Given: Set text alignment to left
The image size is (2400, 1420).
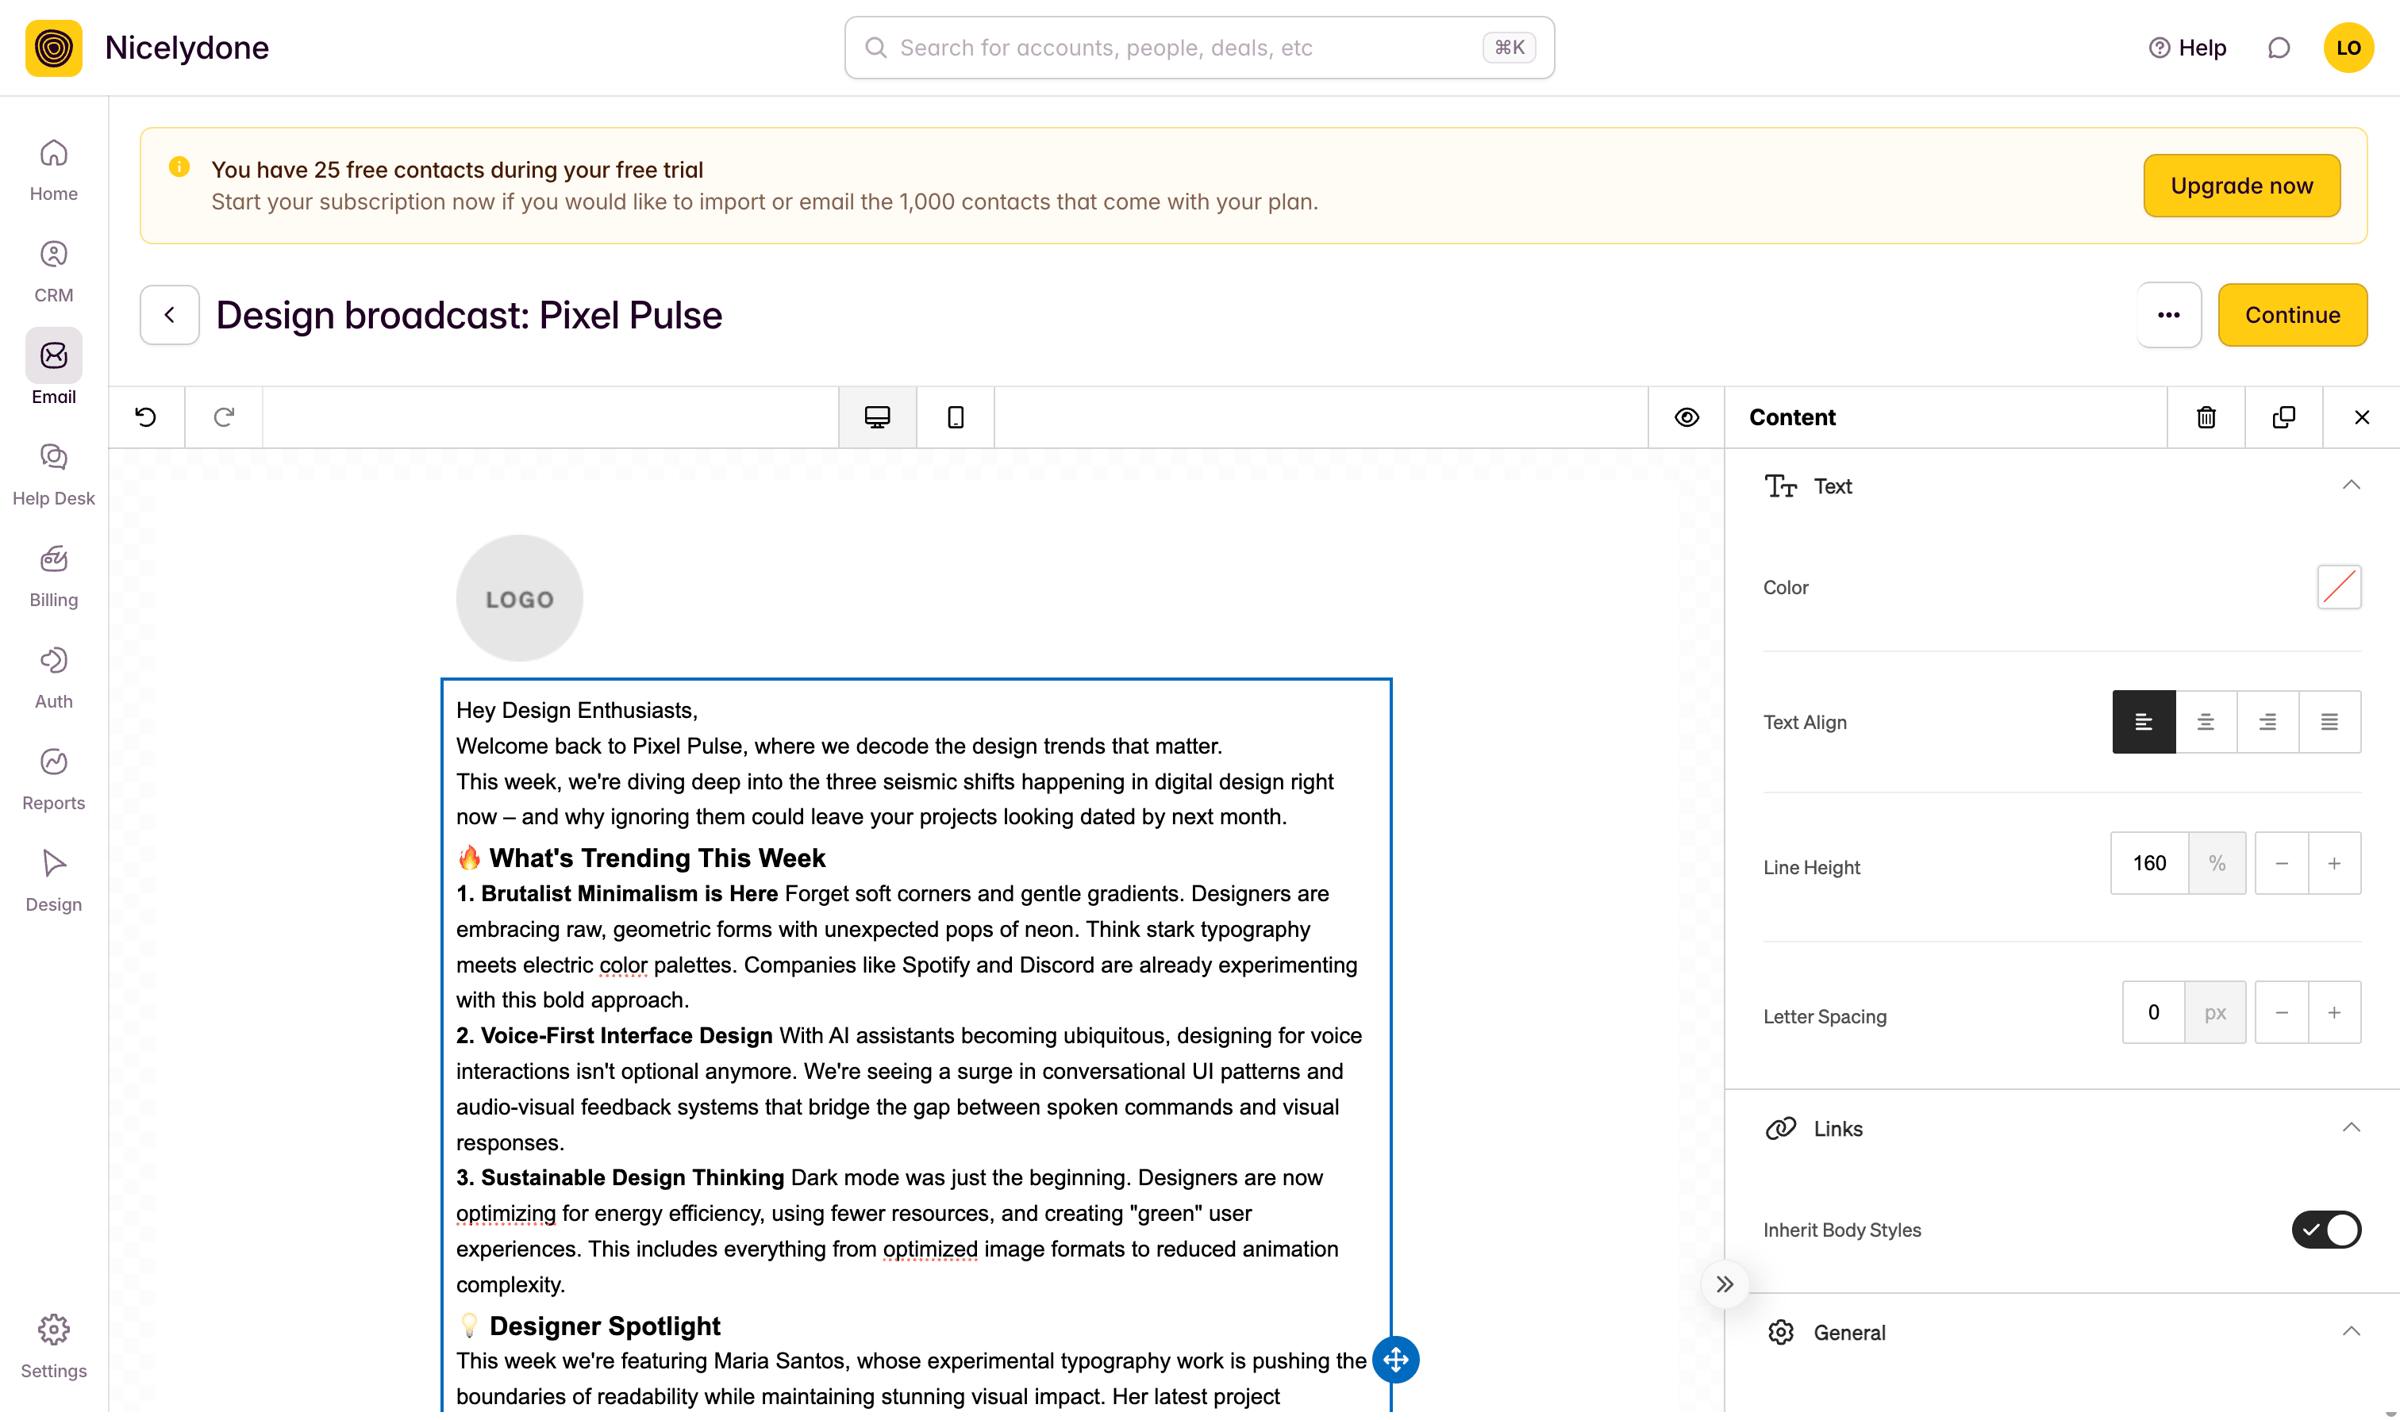Looking at the screenshot, I should (2143, 722).
